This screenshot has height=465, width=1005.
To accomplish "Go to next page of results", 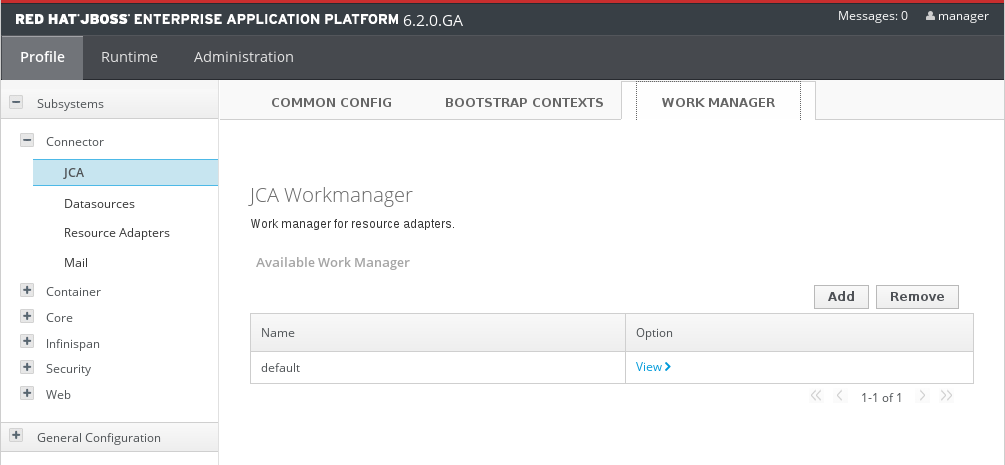I will [x=922, y=397].
